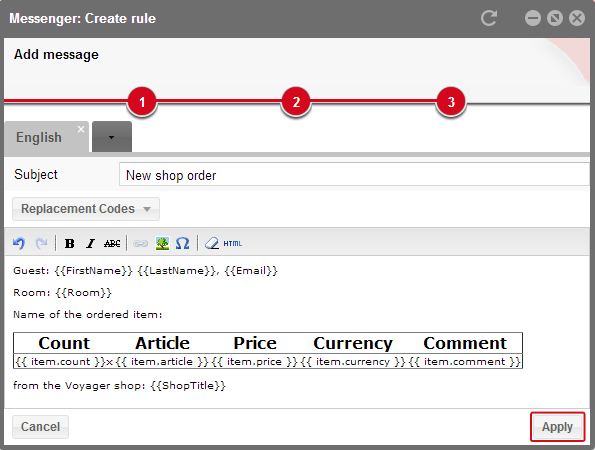
Task: Clear formatting with the eraser icon
Action: pyautogui.click(x=212, y=243)
